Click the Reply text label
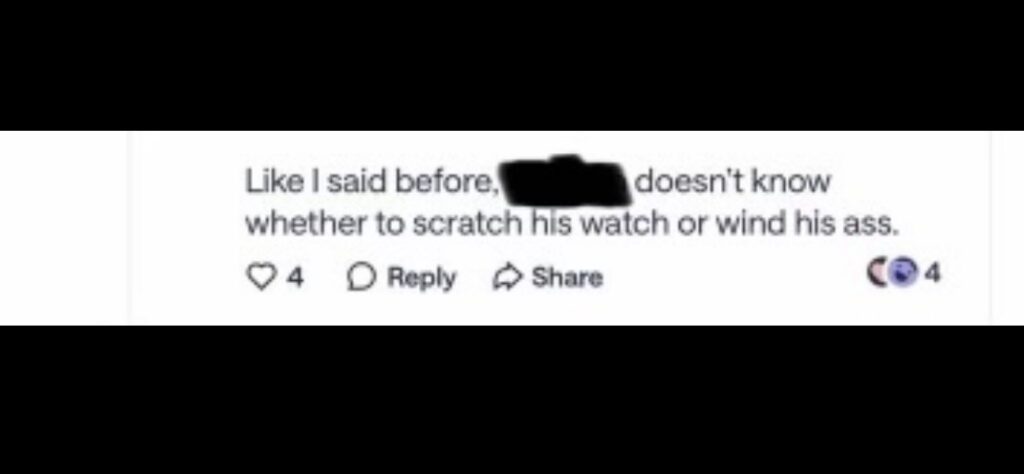This screenshot has height=474, width=1024. pyautogui.click(x=422, y=279)
